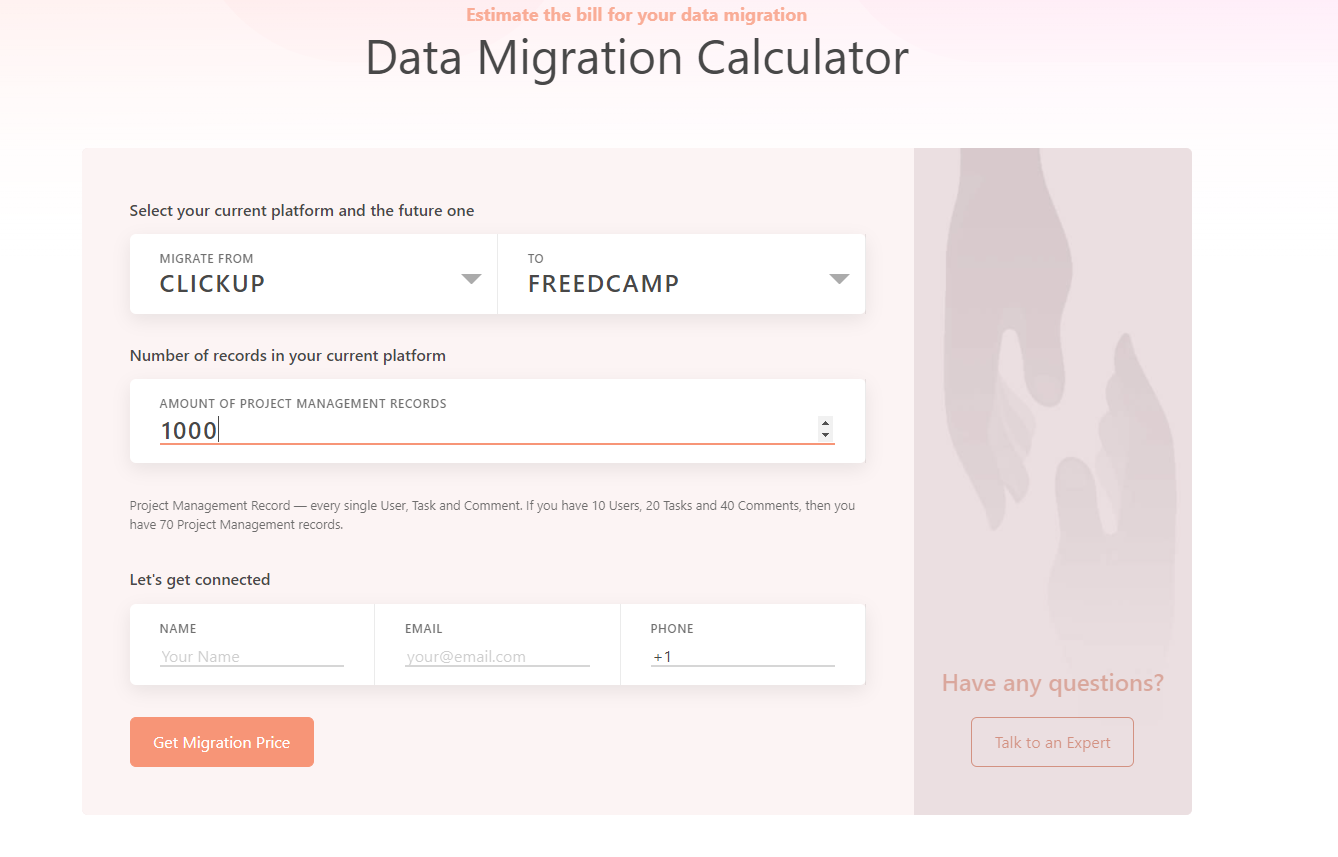Click "Number of records in your current platform" label

288,356
